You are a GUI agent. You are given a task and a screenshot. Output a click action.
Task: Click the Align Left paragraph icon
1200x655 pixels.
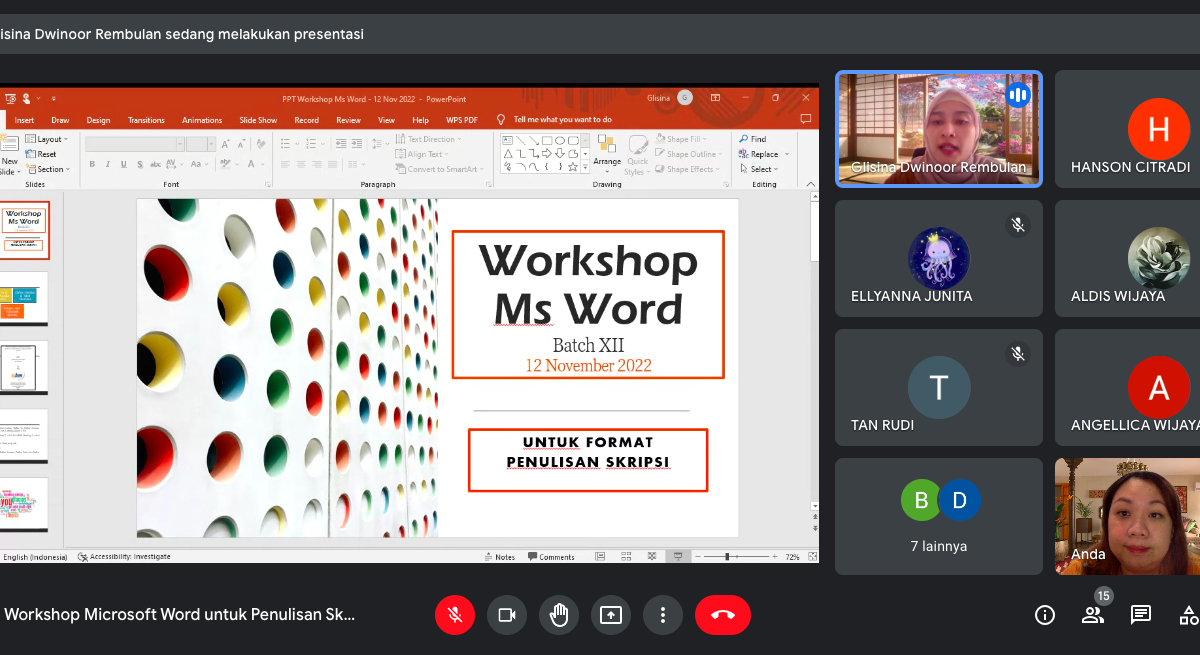(286, 165)
